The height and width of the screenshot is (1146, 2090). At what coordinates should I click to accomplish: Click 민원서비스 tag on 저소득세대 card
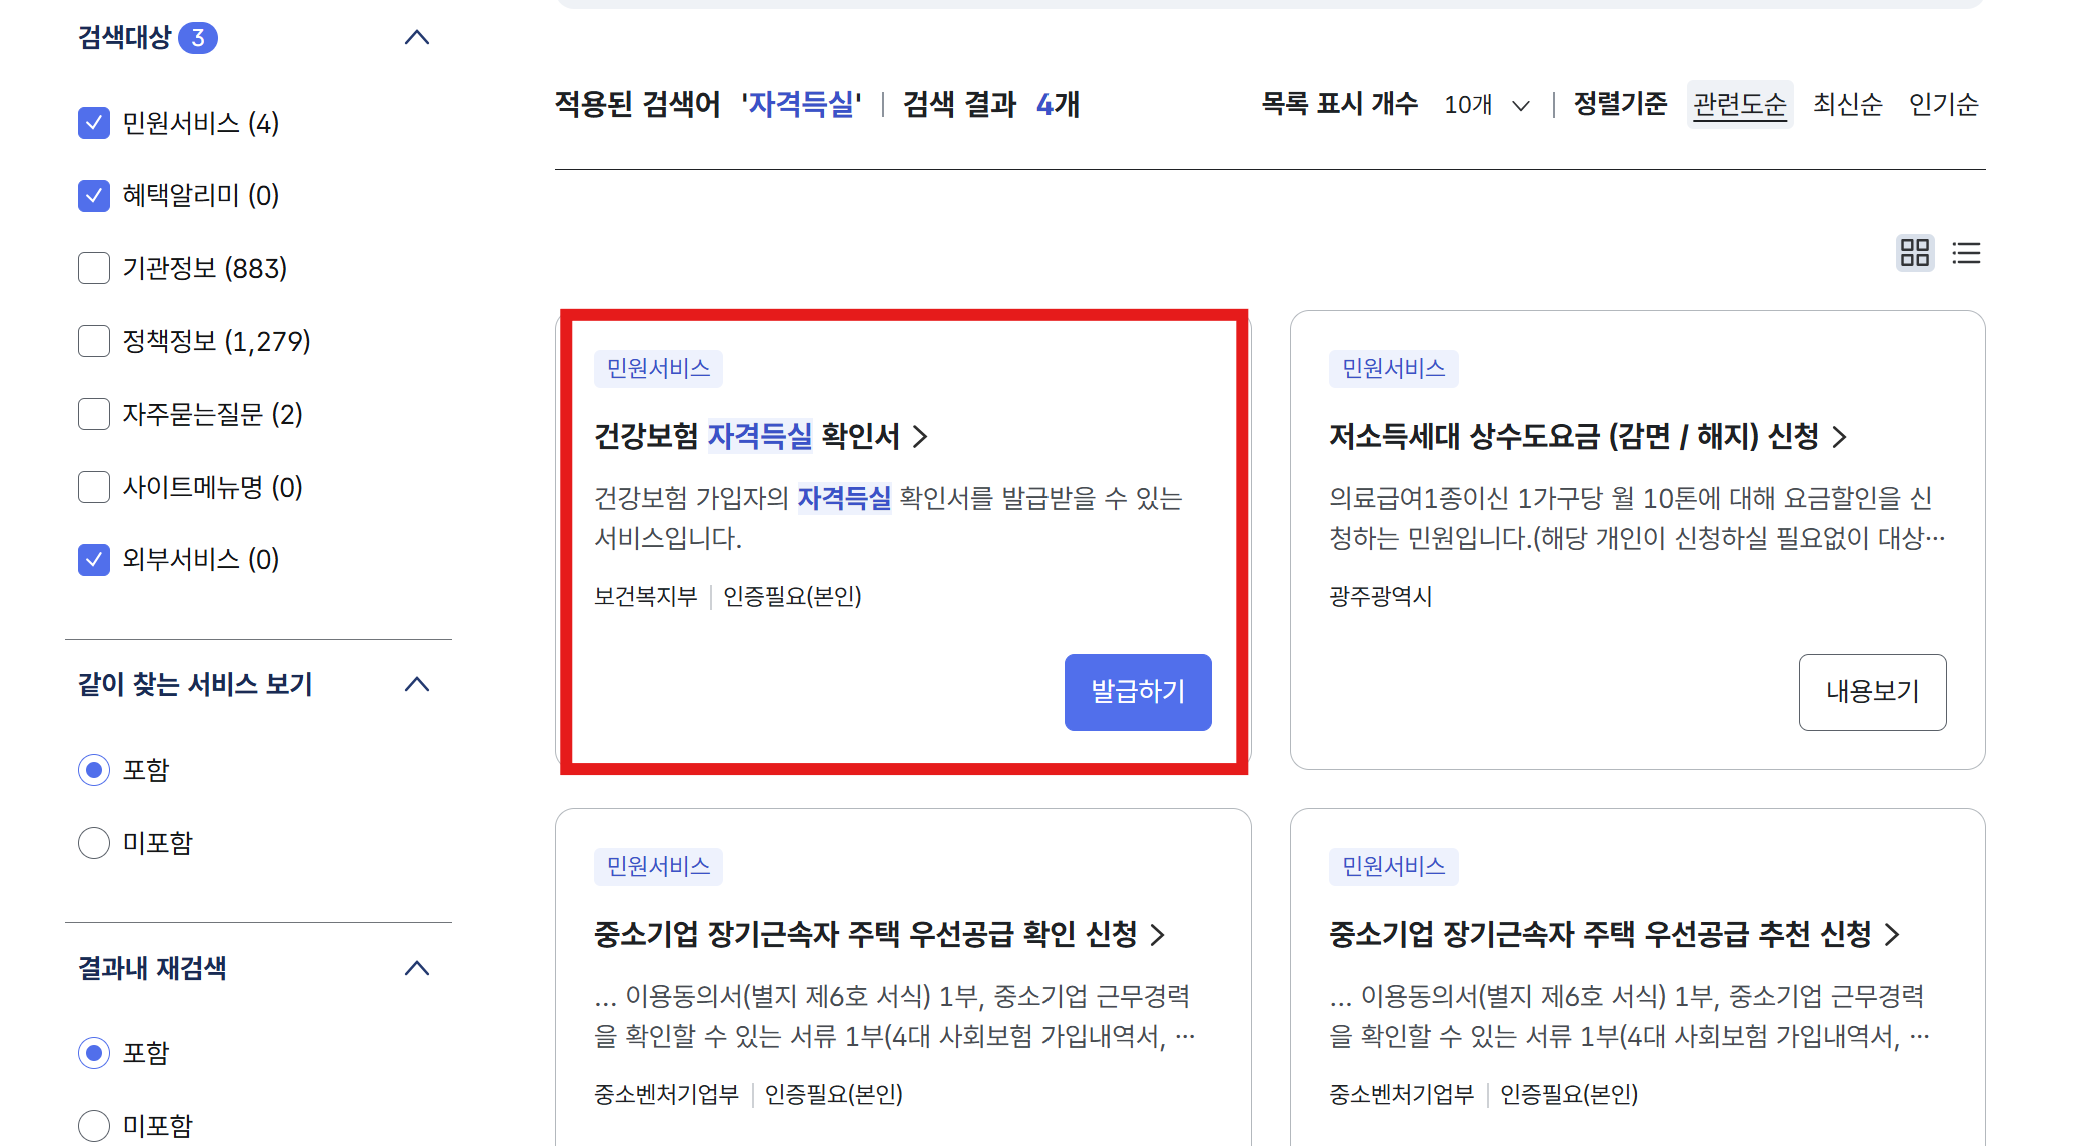(x=1394, y=369)
